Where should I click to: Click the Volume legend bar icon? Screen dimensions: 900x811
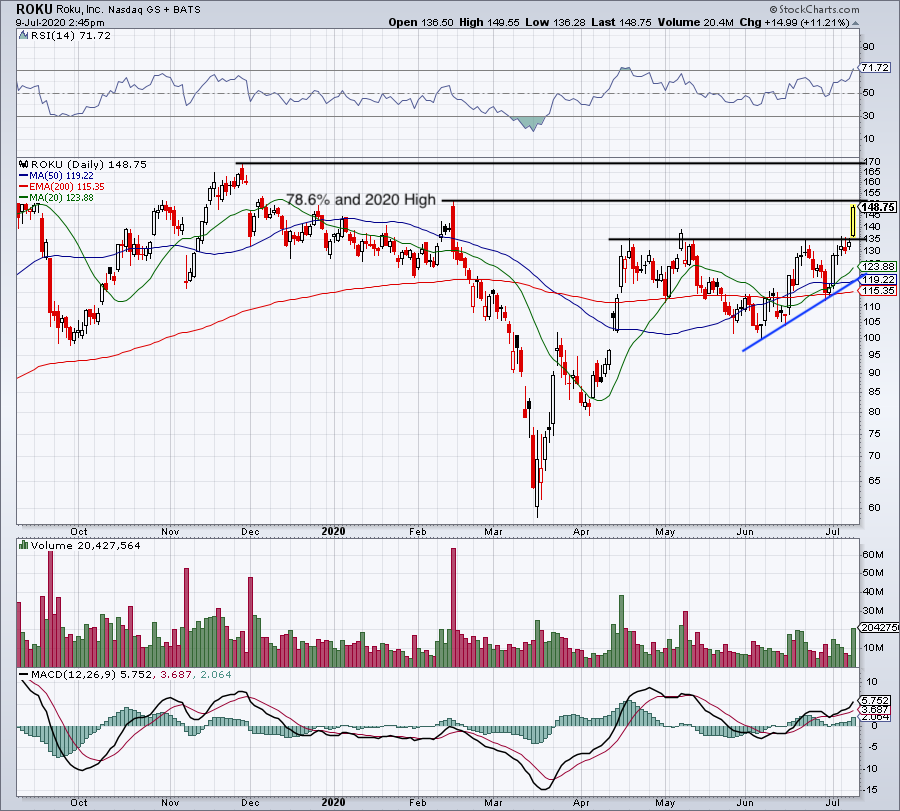(23, 545)
